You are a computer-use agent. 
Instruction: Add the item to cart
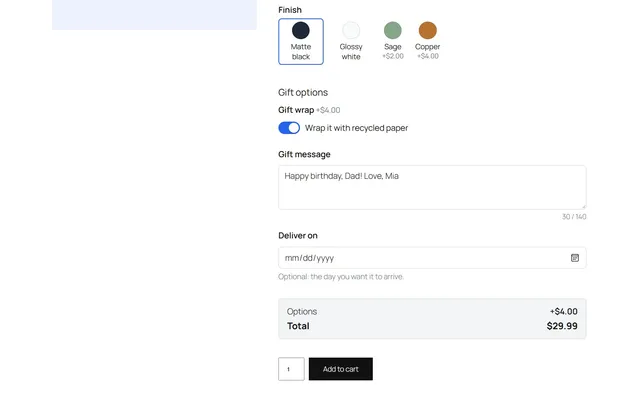click(x=341, y=369)
